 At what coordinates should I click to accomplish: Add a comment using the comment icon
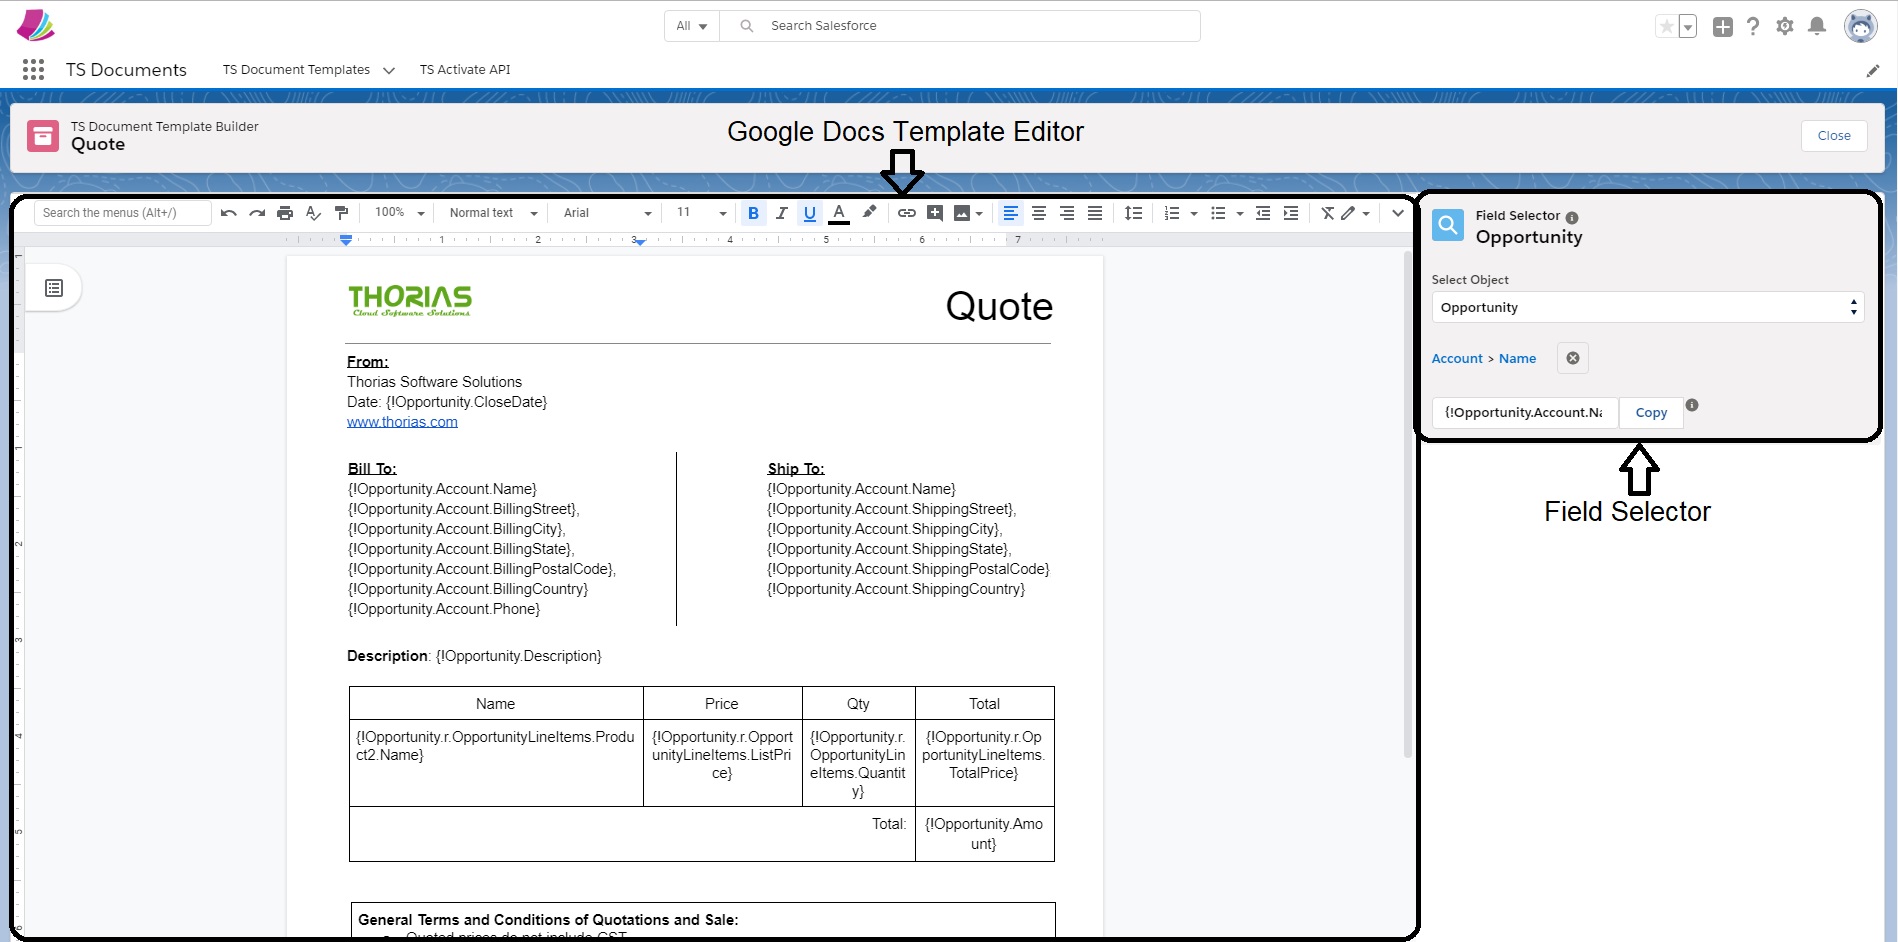pos(935,213)
